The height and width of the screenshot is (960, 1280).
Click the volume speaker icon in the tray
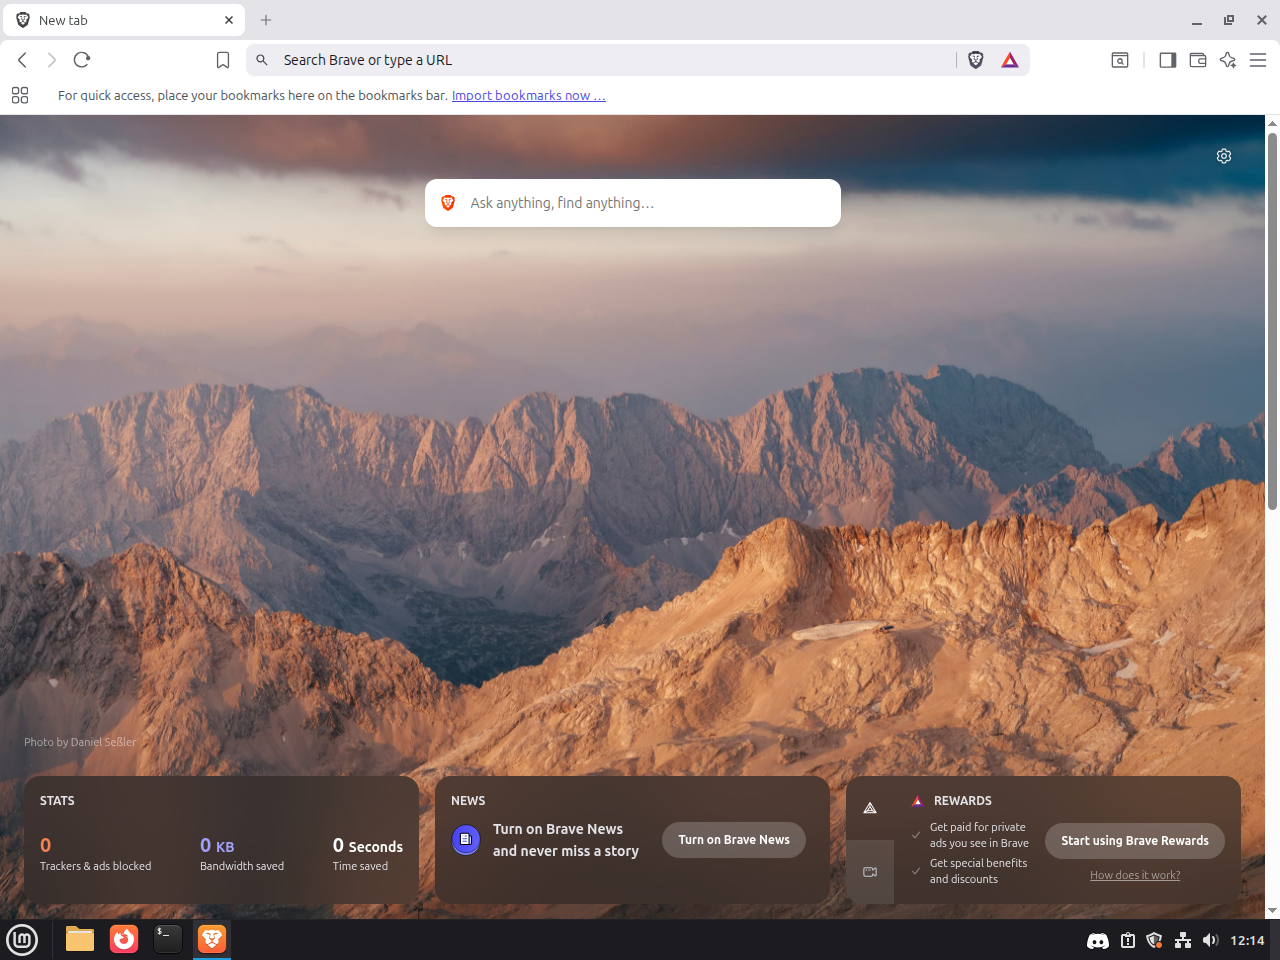click(1210, 940)
